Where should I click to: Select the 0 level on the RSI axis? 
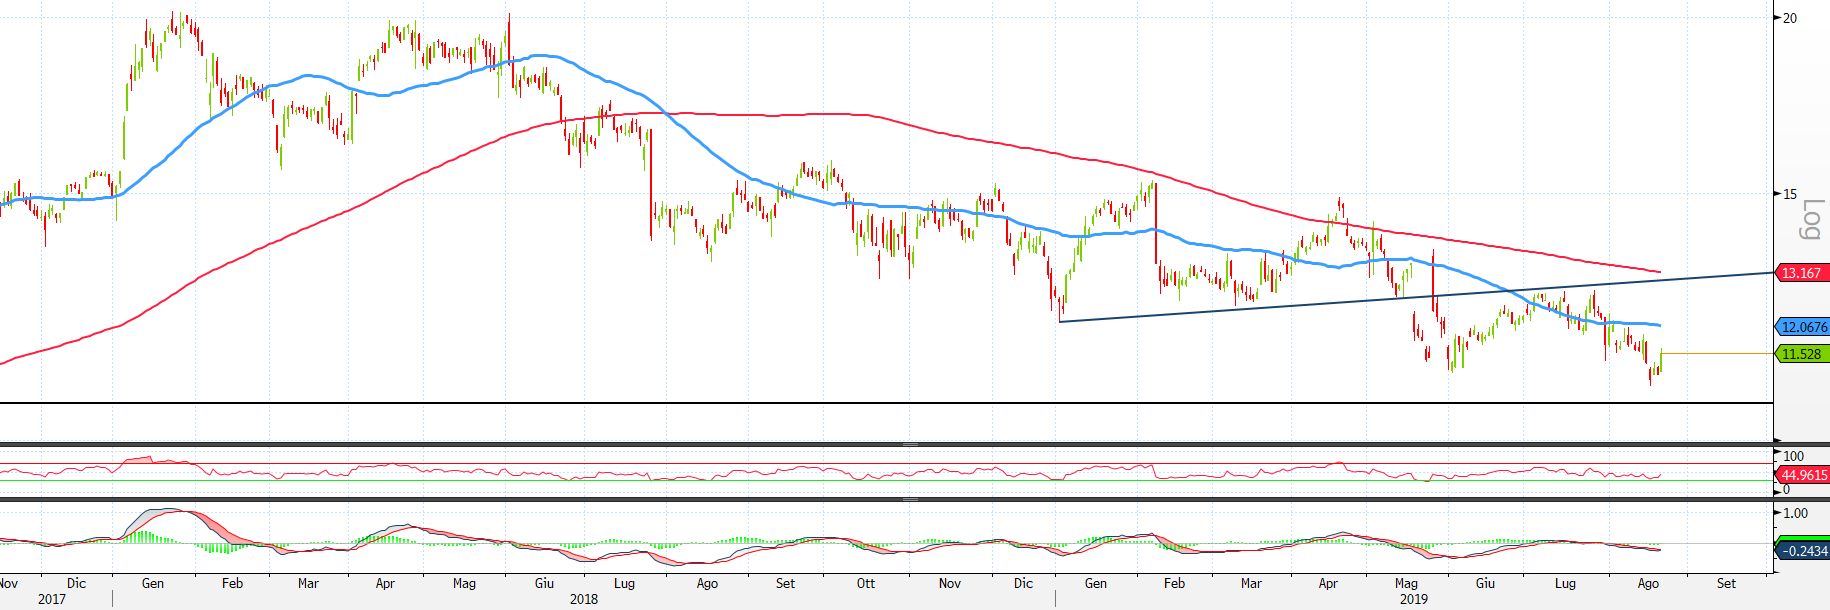[1787, 490]
